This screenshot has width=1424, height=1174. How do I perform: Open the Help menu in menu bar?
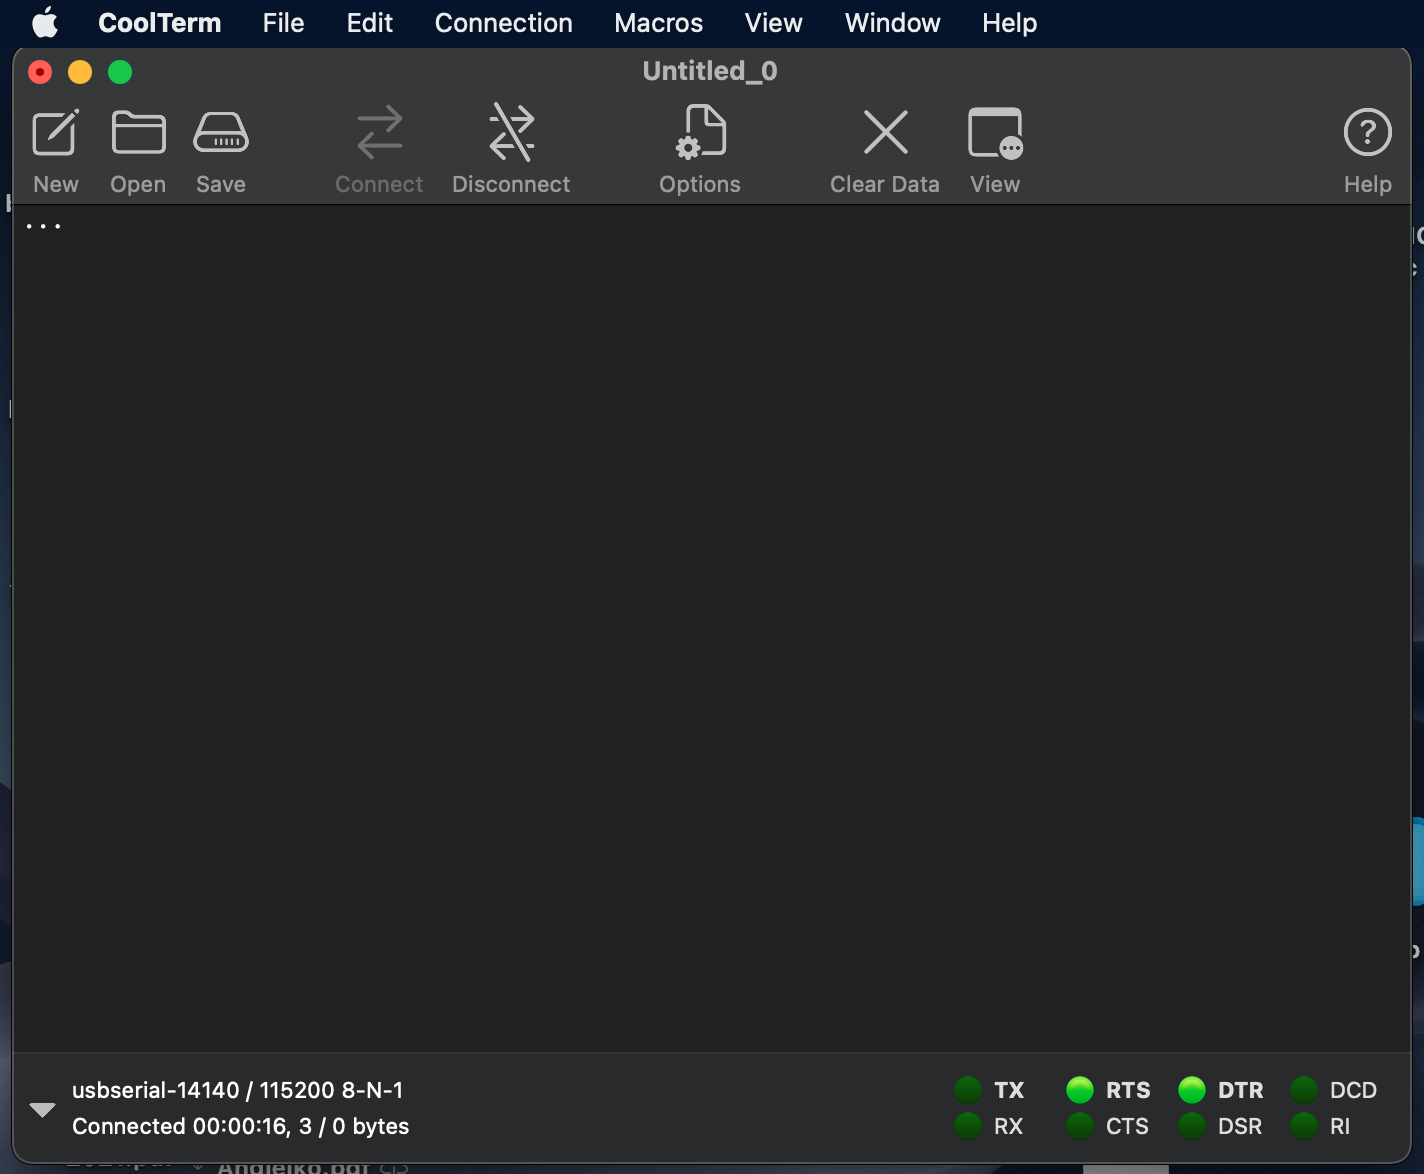[x=1009, y=22]
